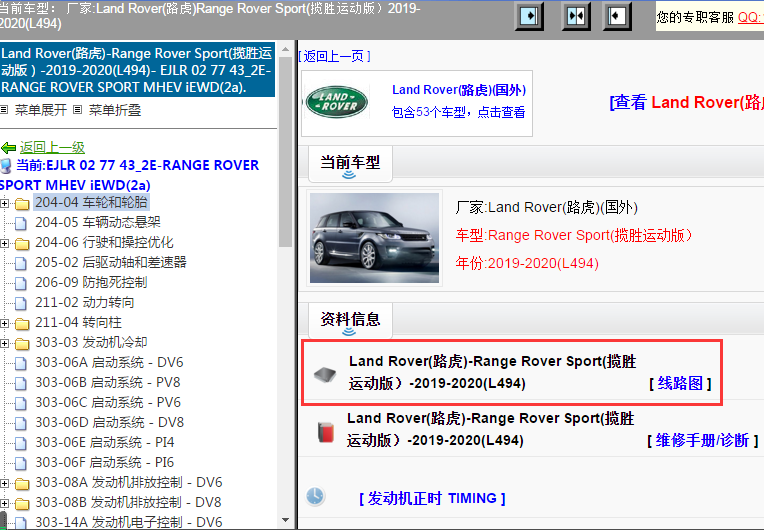
Task: Click the folder icon for 204-04 车轮和轮胎
Action: pyautogui.click(x=21, y=203)
